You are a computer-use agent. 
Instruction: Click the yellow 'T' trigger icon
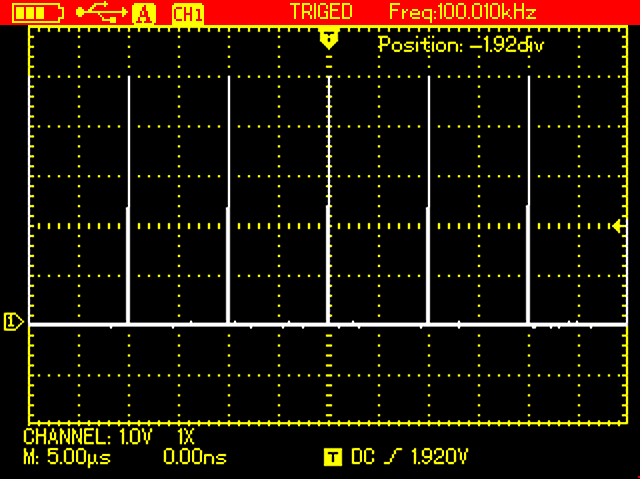(x=332, y=458)
